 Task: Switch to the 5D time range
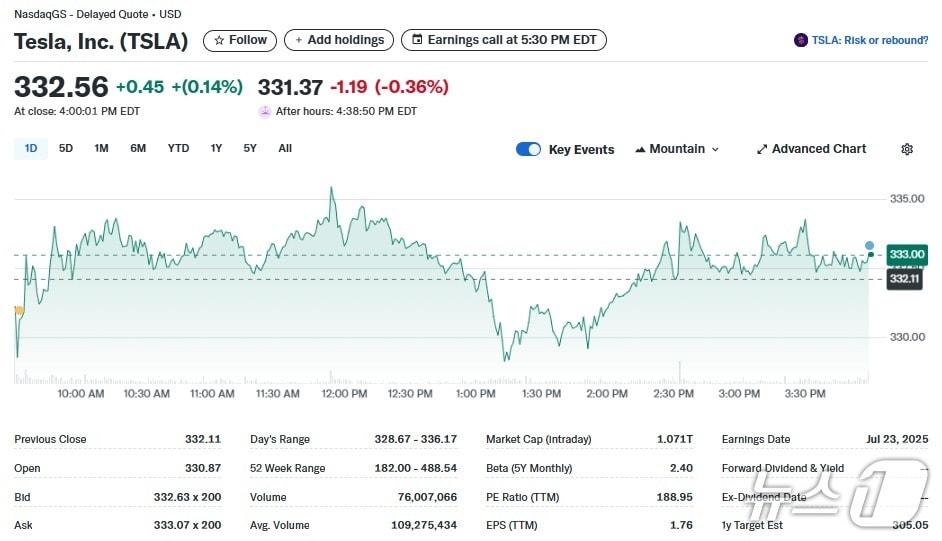click(66, 148)
